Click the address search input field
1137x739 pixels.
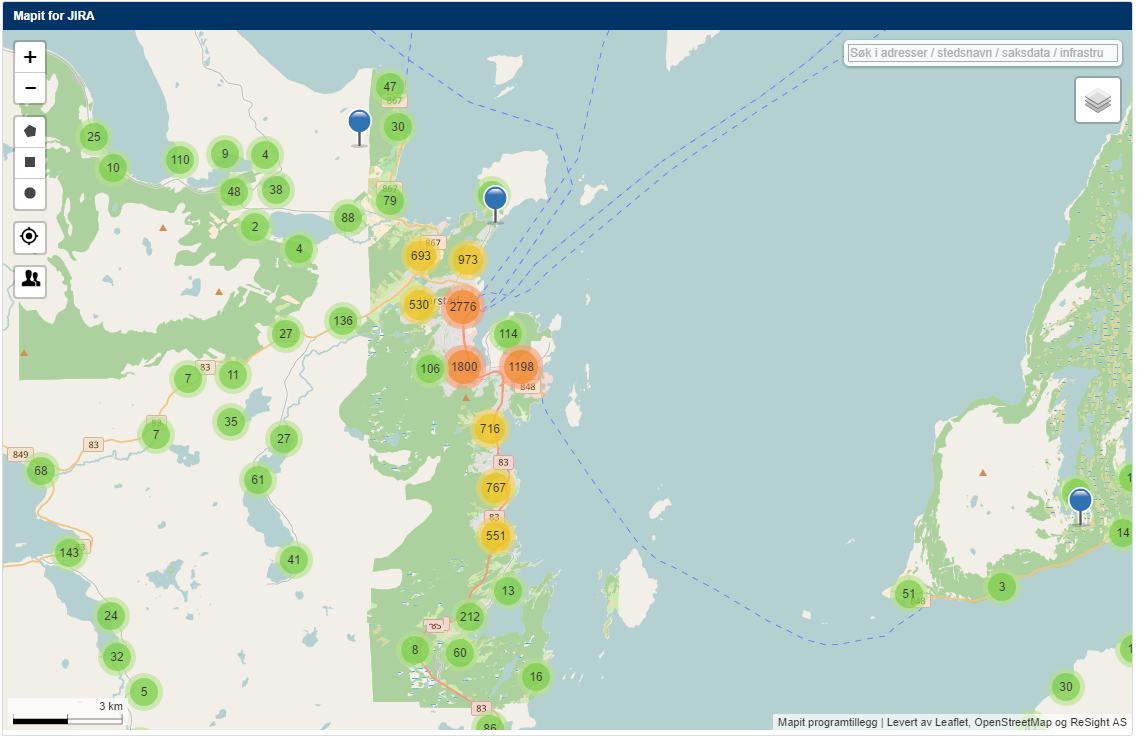pyautogui.click(x=981, y=53)
